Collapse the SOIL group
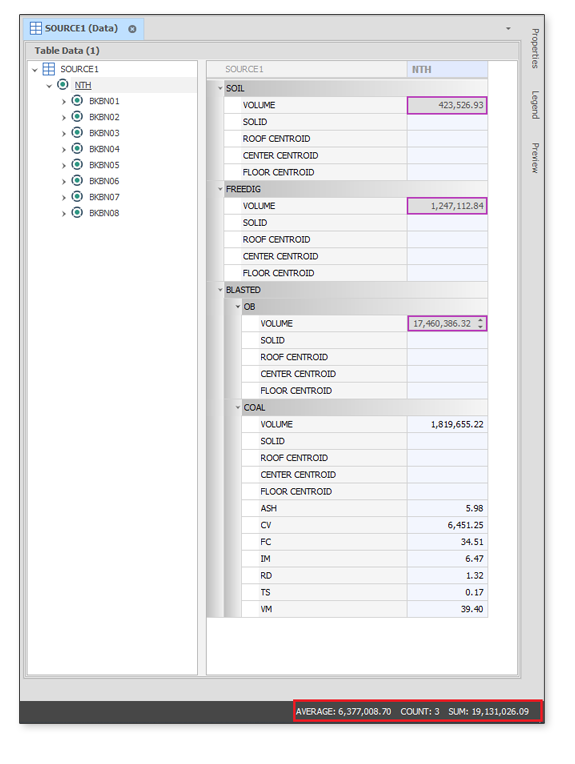 (x=220, y=88)
